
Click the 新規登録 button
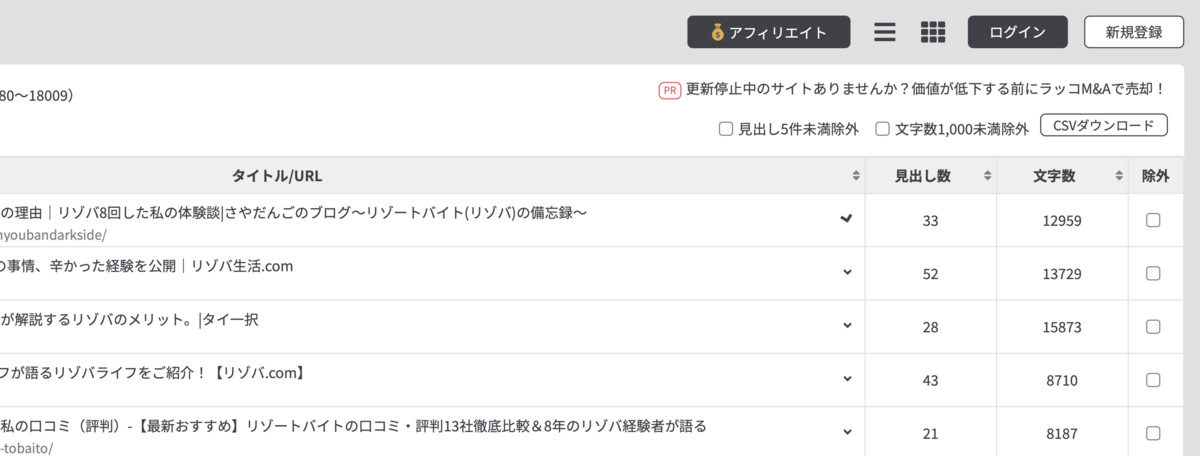[x=1134, y=32]
